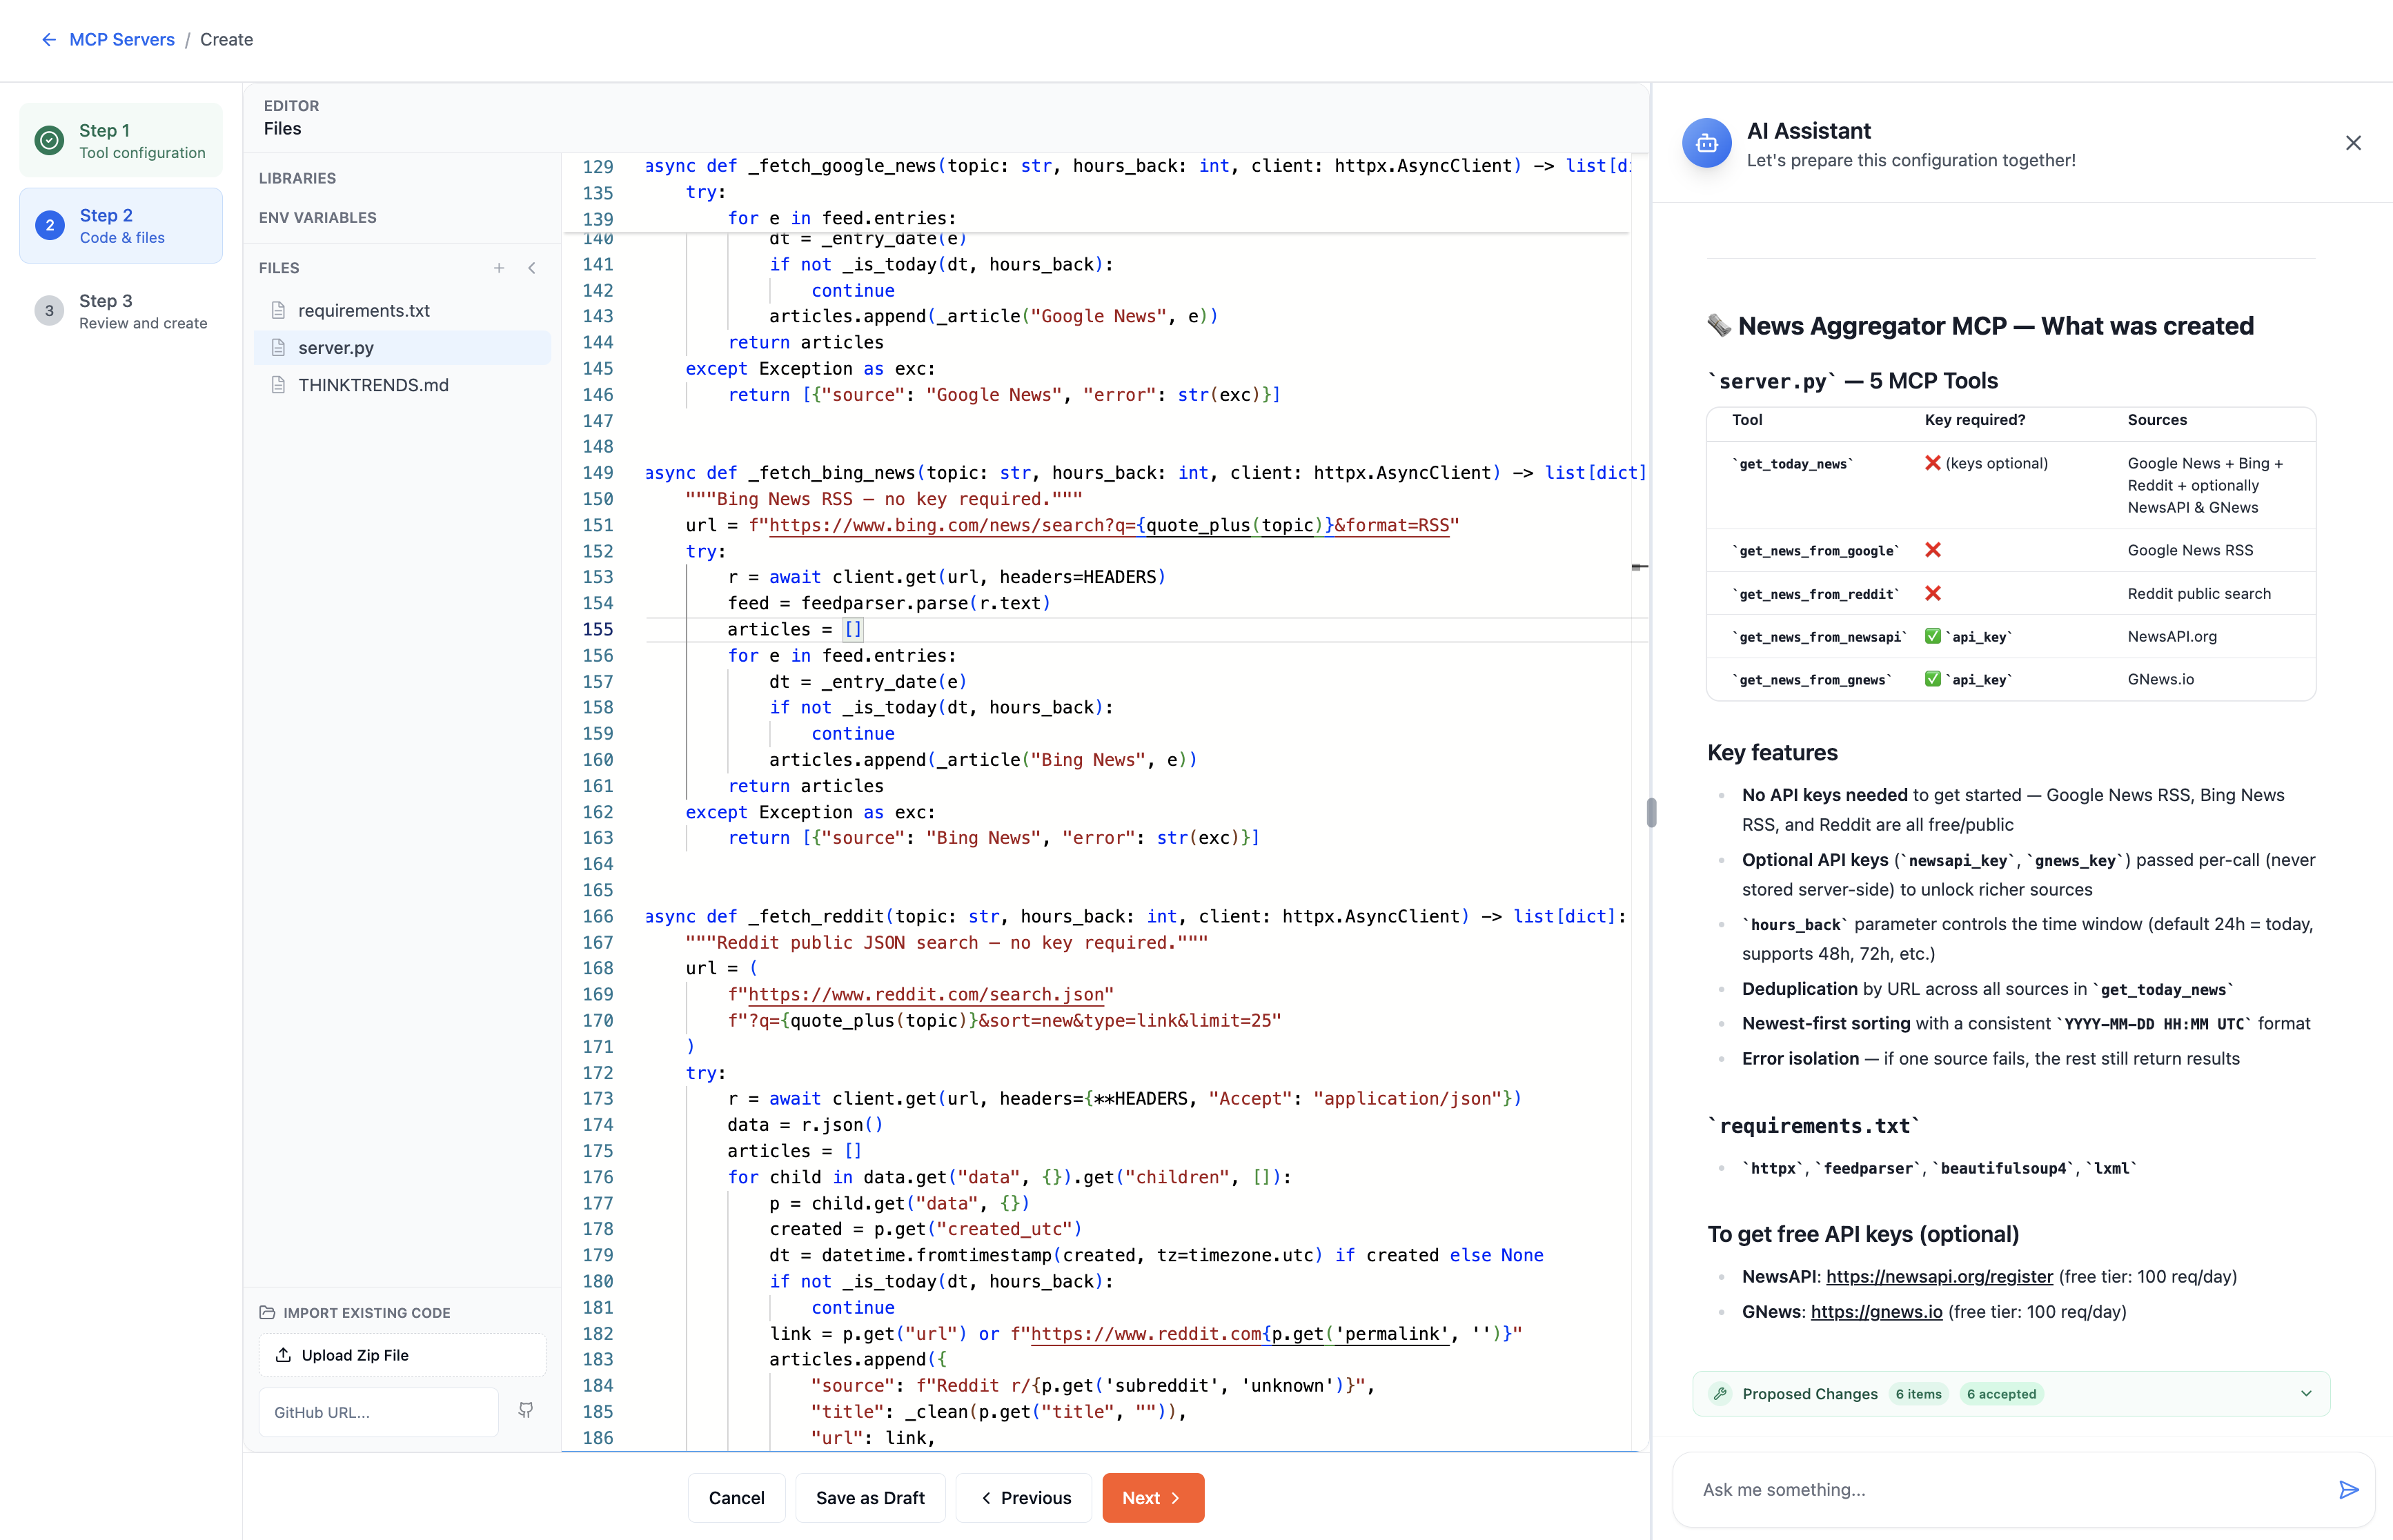Click the Import Existing Code folder icon
Screen dimensions: 2393x1540
pyautogui.click(x=267, y=1312)
